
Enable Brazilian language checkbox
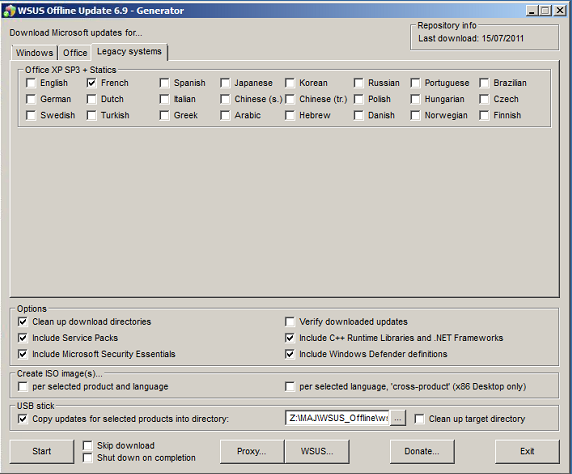pyautogui.click(x=484, y=83)
